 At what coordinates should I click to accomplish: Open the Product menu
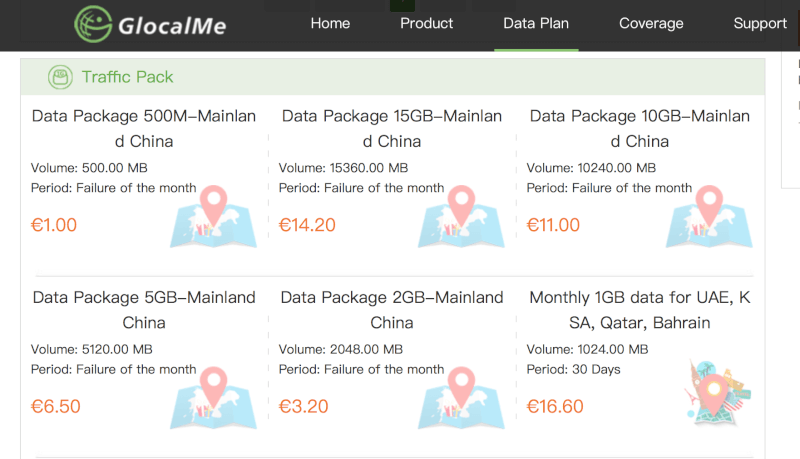(x=426, y=23)
